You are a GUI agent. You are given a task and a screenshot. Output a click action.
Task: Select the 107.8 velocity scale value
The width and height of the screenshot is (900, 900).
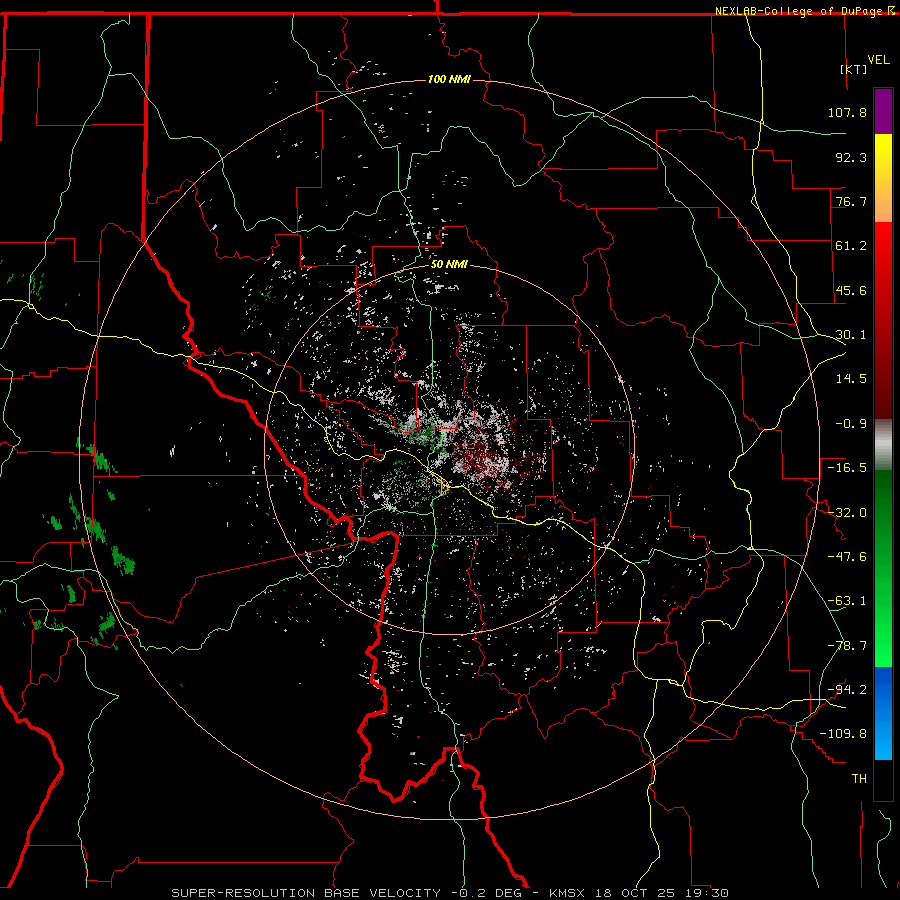tap(847, 112)
